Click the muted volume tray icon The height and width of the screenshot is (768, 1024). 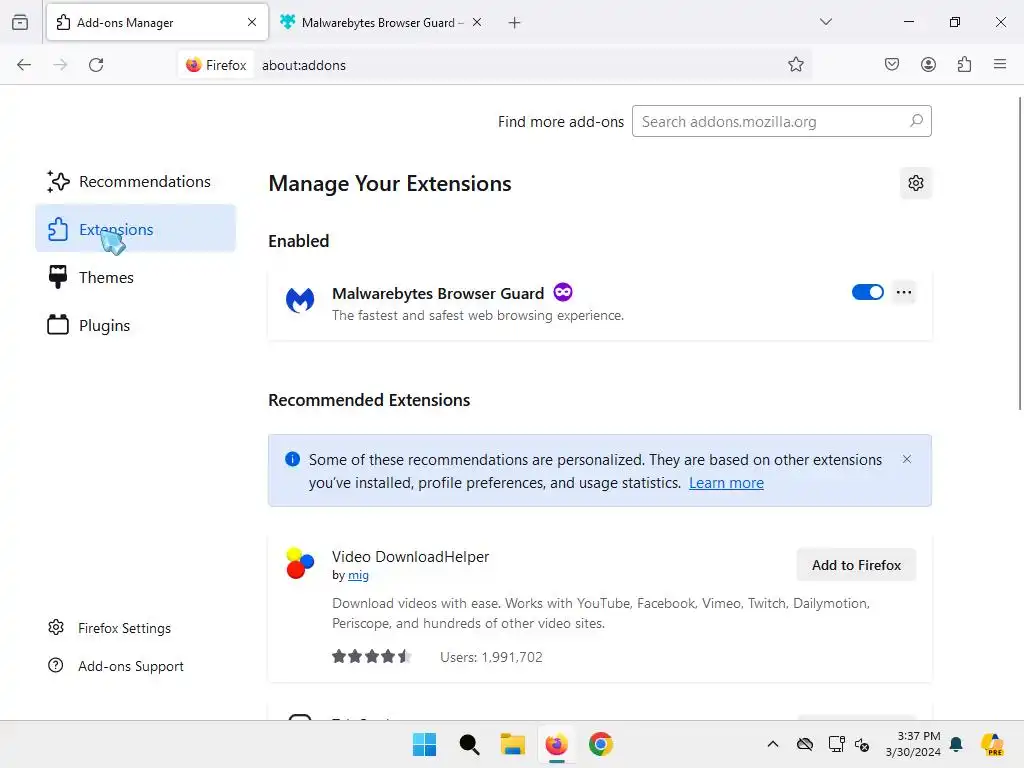pos(862,744)
